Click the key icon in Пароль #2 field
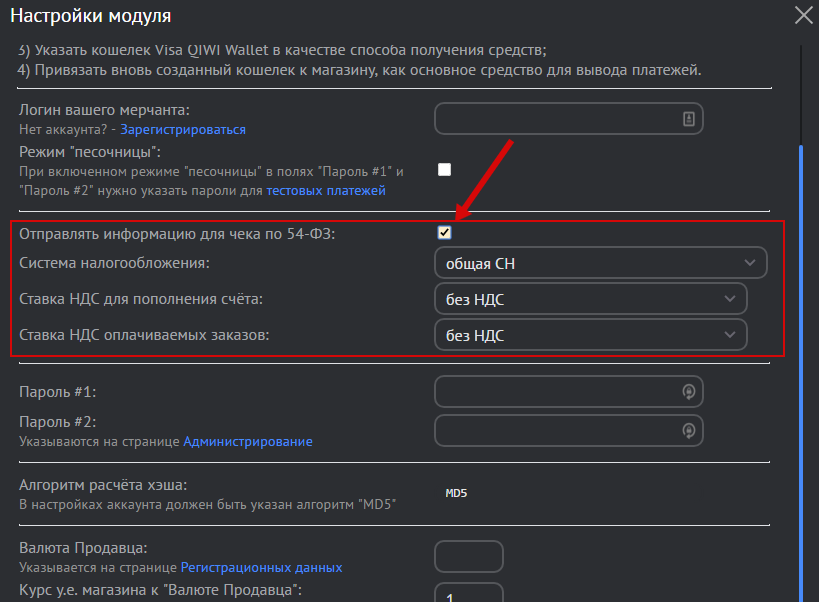Viewport: 819px width, 602px height. [688, 431]
